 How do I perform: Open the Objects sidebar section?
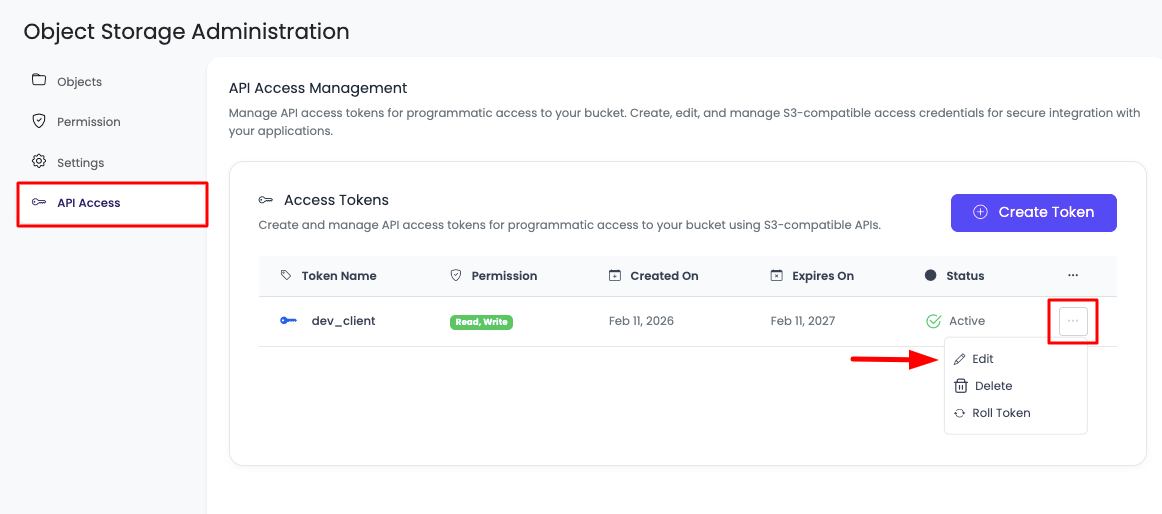pos(79,82)
